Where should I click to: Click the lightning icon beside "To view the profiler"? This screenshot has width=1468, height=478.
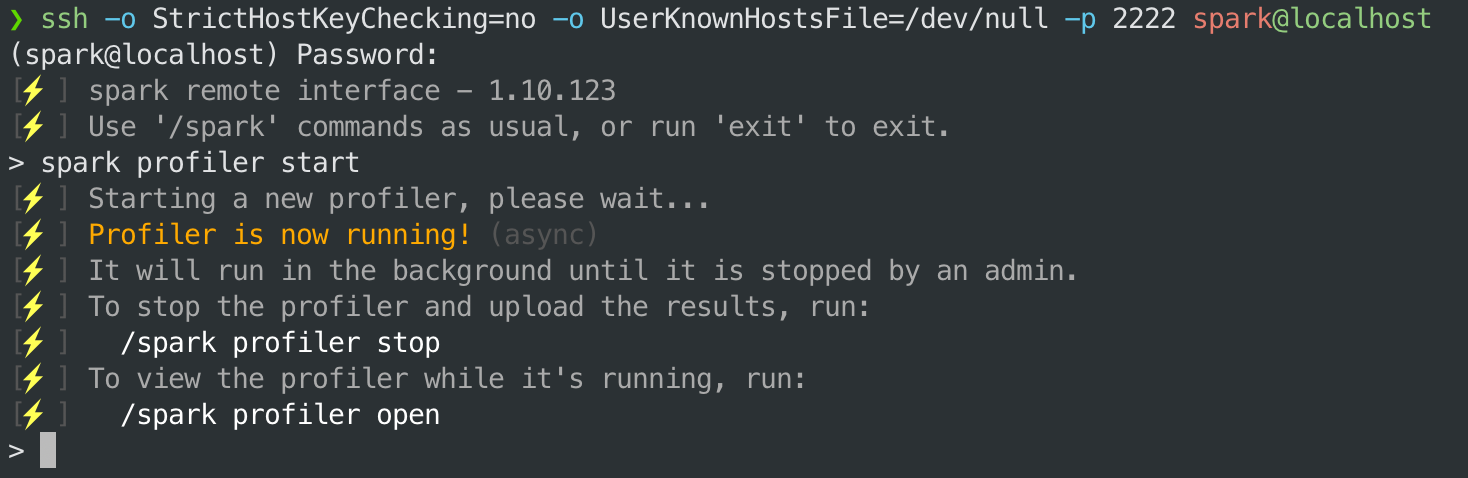(33, 379)
